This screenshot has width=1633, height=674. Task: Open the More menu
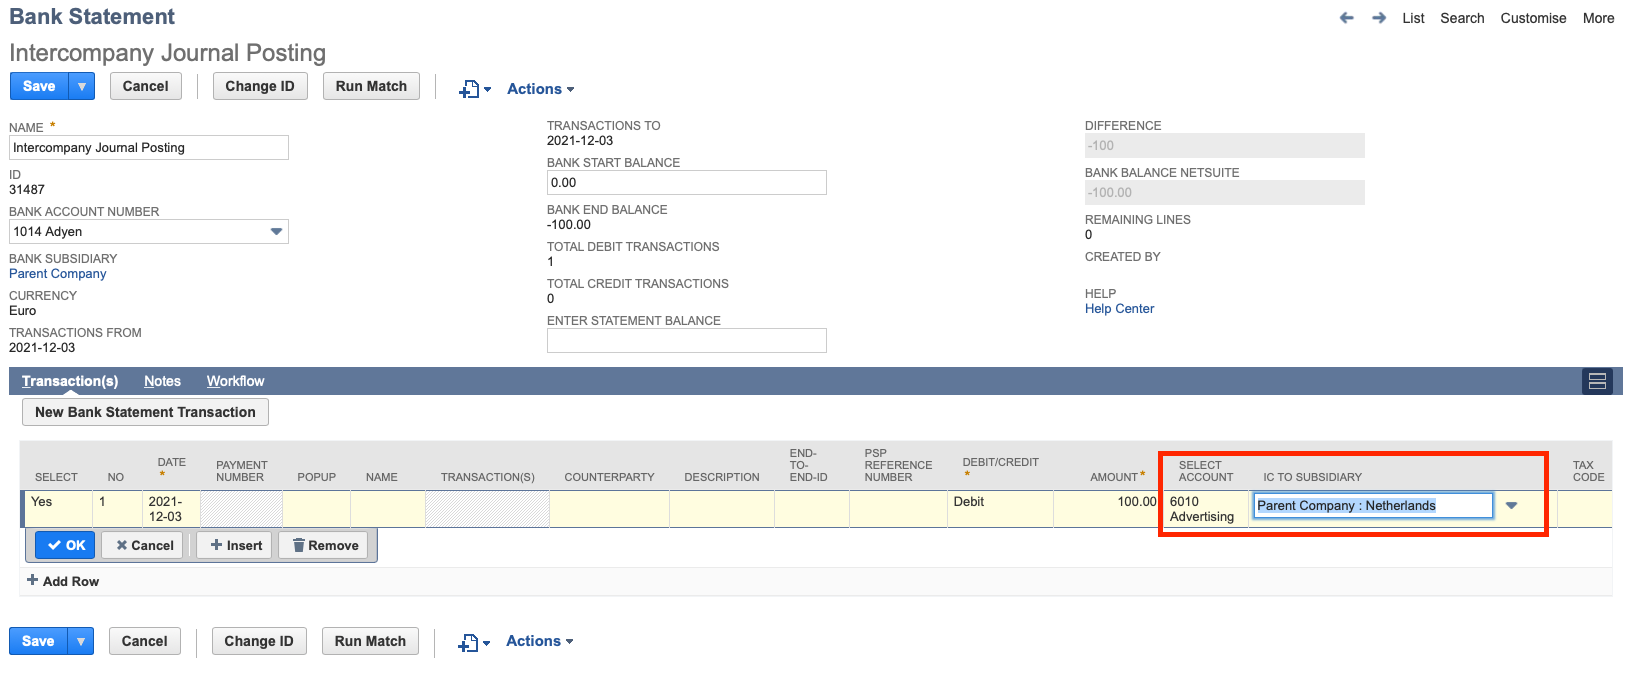(1598, 18)
